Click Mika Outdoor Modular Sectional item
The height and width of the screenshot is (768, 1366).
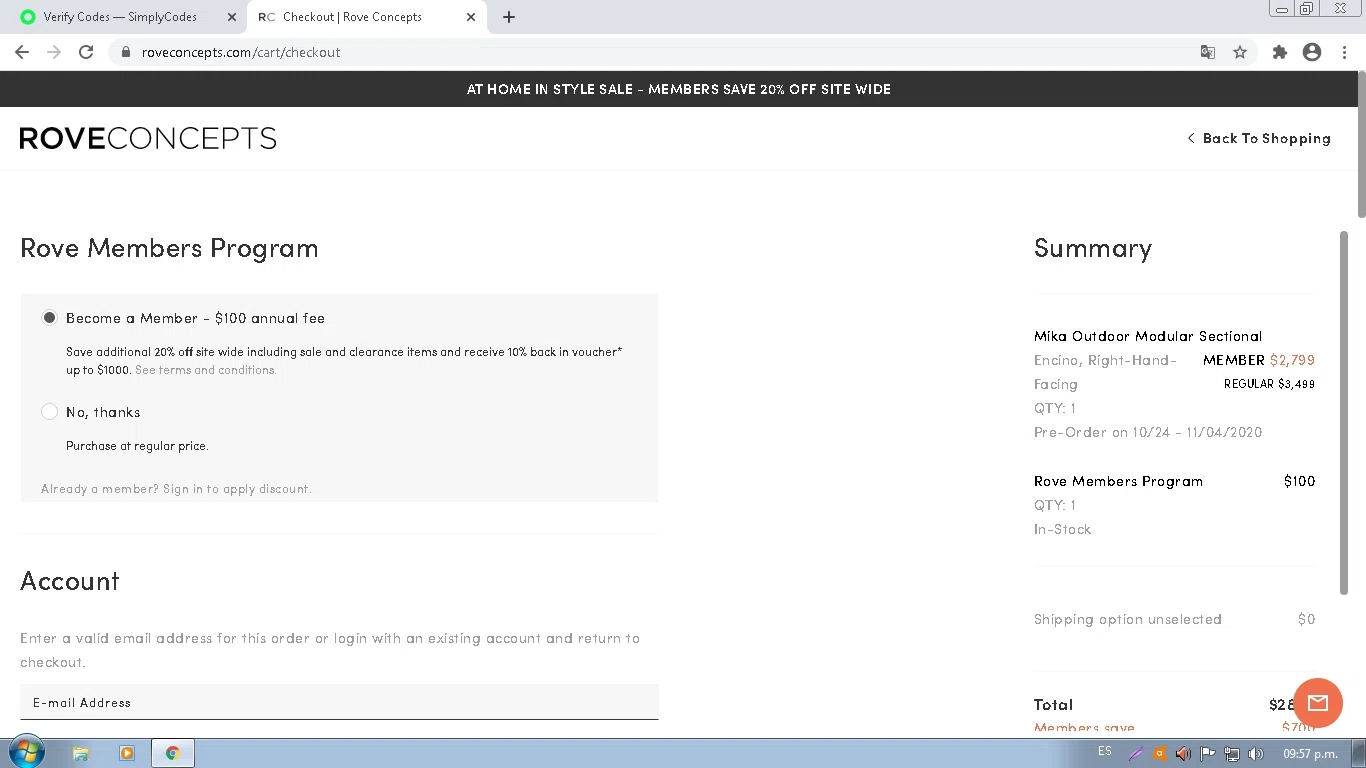(1148, 336)
